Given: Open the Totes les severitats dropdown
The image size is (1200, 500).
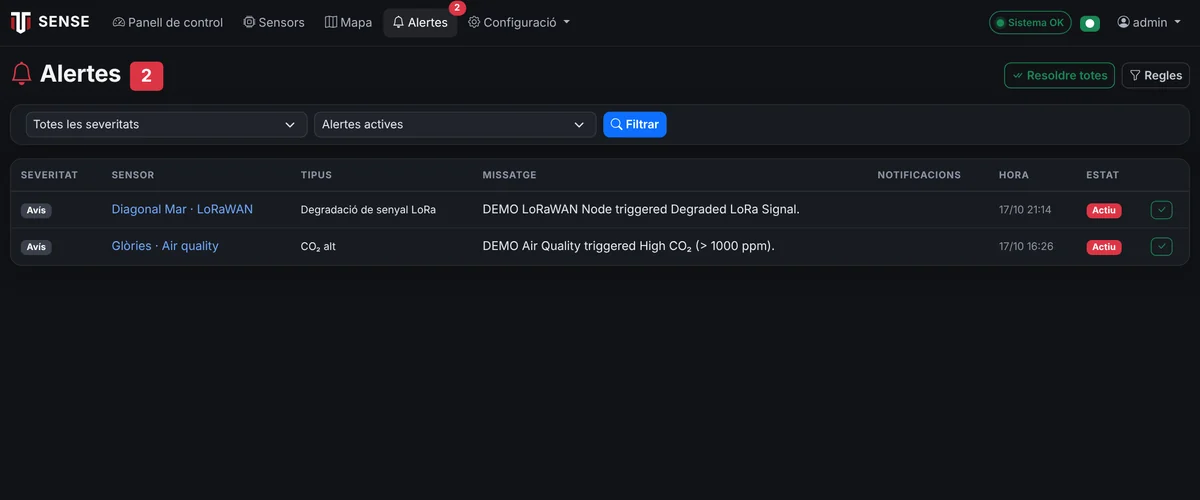Looking at the screenshot, I should [x=166, y=124].
